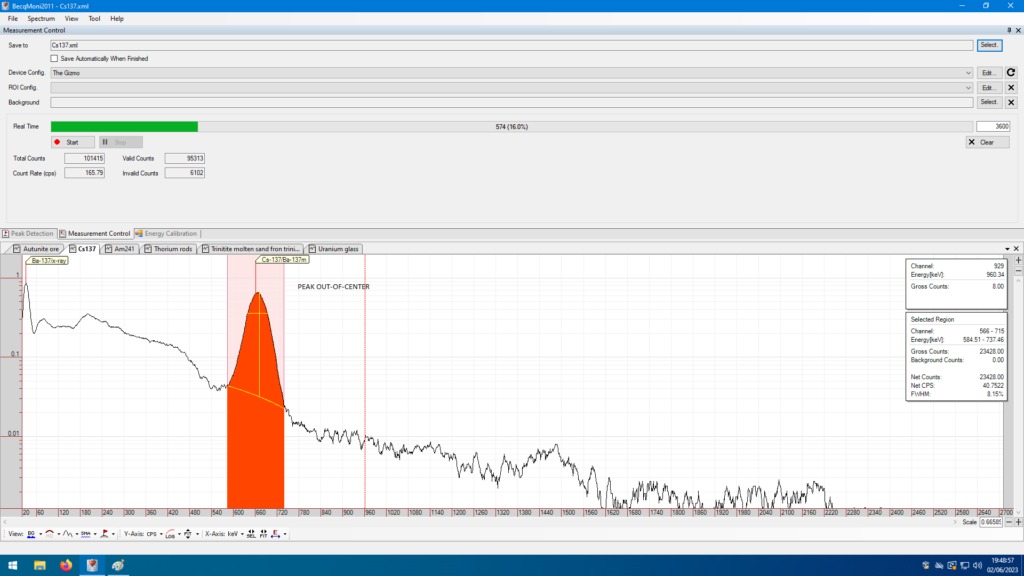Click the Start measurement button

pos(72,142)
